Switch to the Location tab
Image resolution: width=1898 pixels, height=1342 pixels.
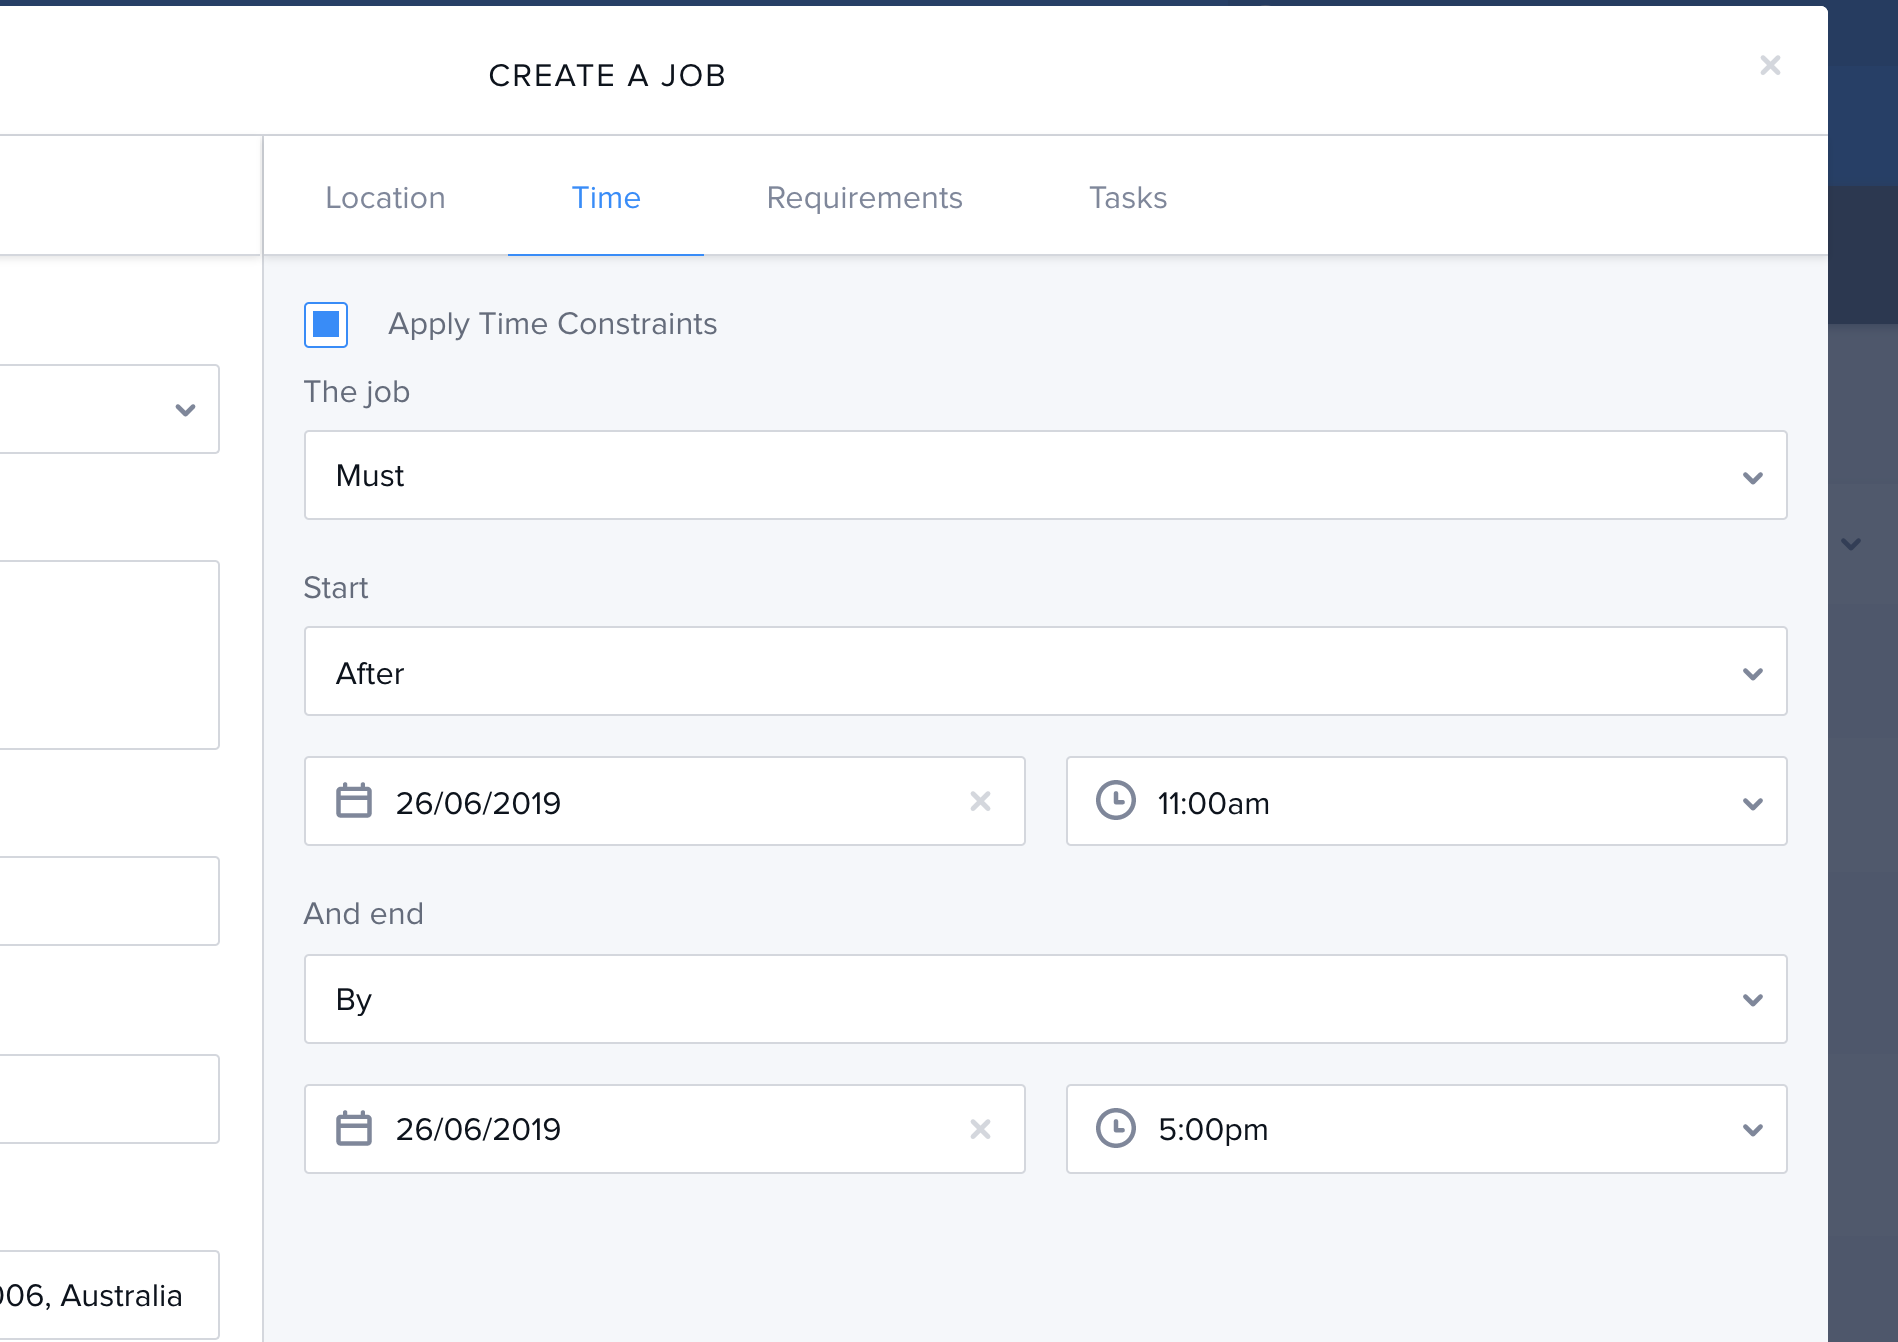(x=385, y=198)
